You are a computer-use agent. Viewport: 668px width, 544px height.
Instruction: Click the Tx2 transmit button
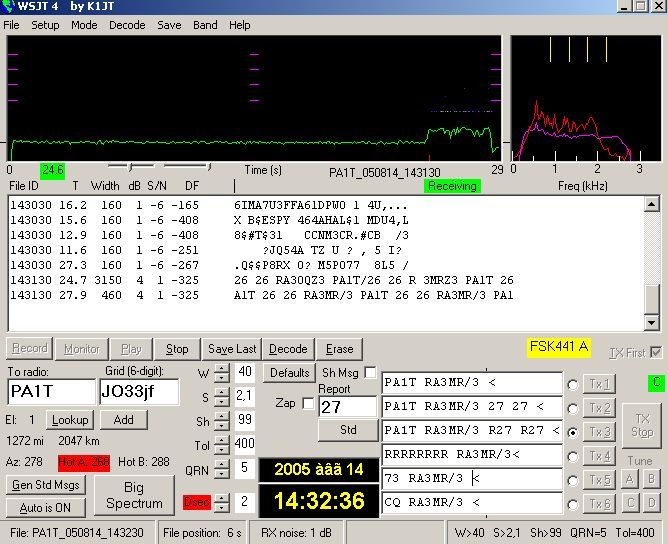pos(599,409)
